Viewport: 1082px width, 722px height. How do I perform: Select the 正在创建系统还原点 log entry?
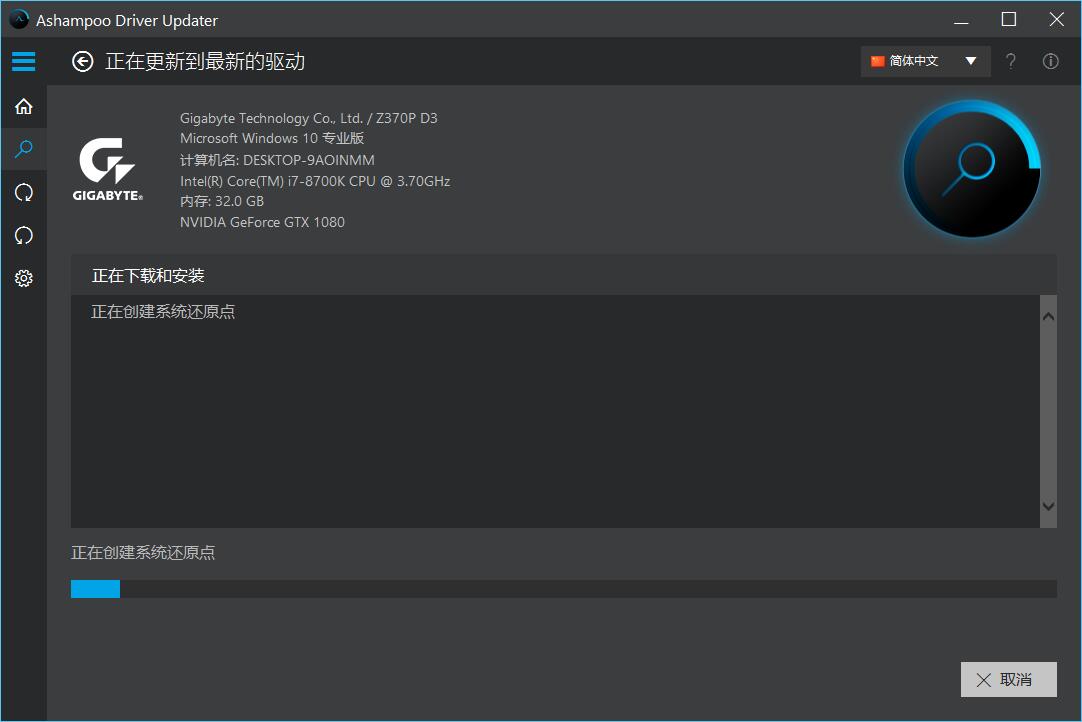162,311
